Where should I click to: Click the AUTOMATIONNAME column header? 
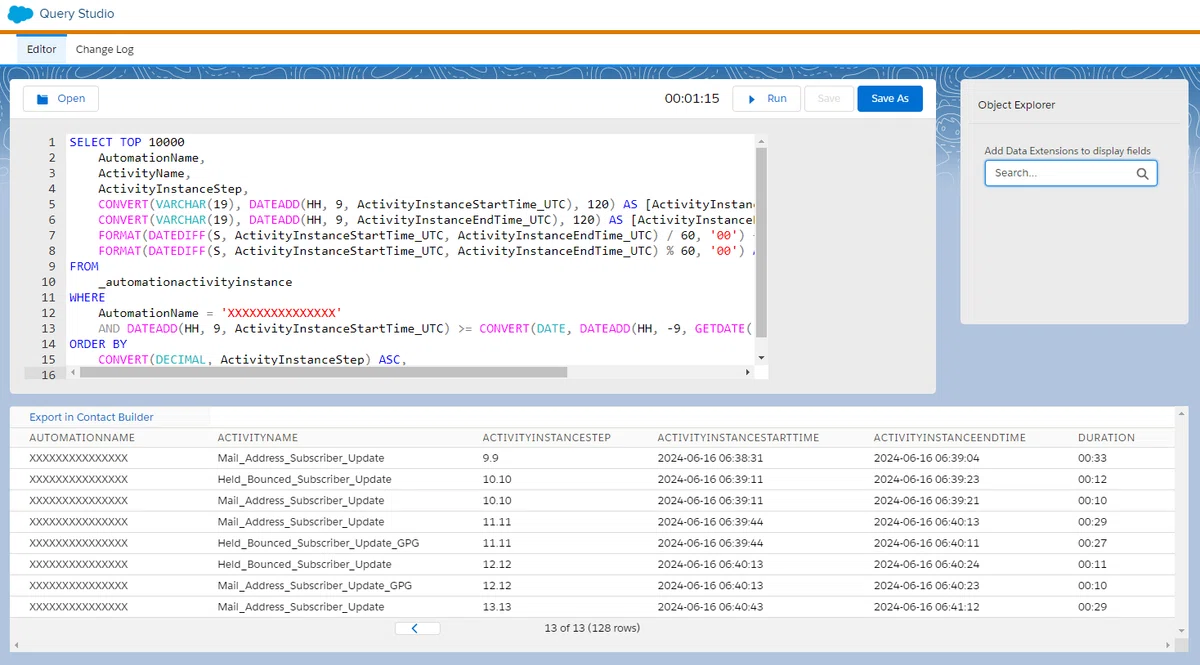tap(82, 438)
